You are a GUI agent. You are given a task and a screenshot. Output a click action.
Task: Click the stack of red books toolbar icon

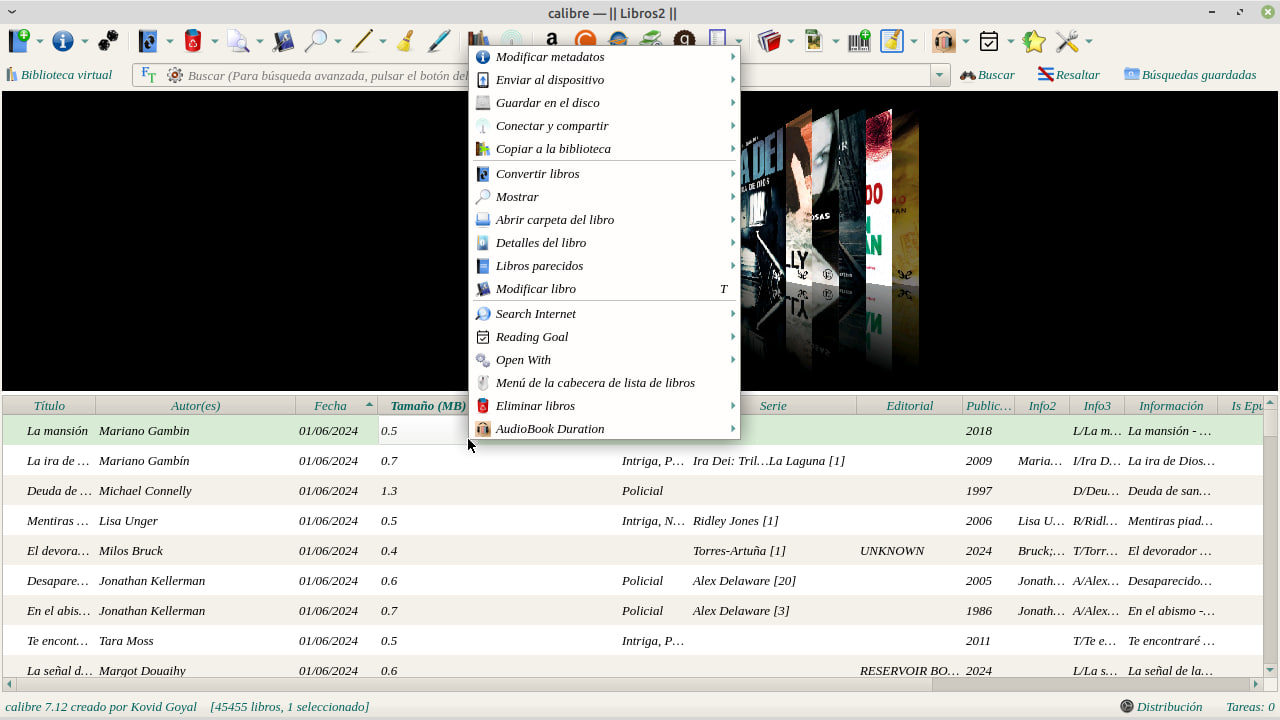[x=768, y=41]
